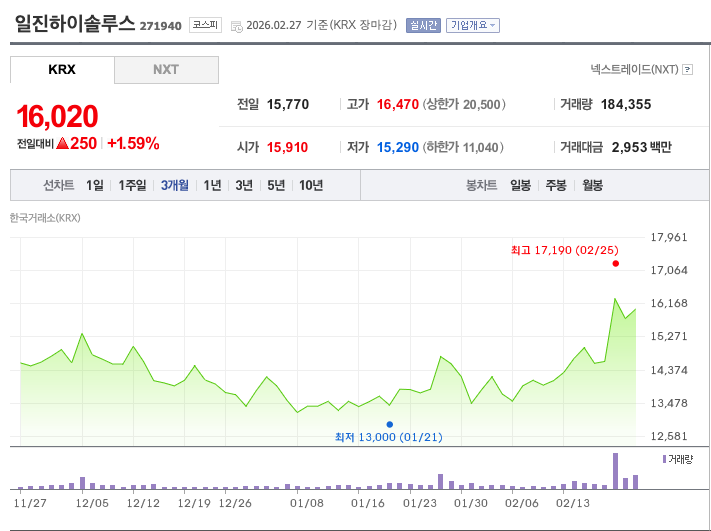Toggle the 실시간 real-time button

coord(423,25)
